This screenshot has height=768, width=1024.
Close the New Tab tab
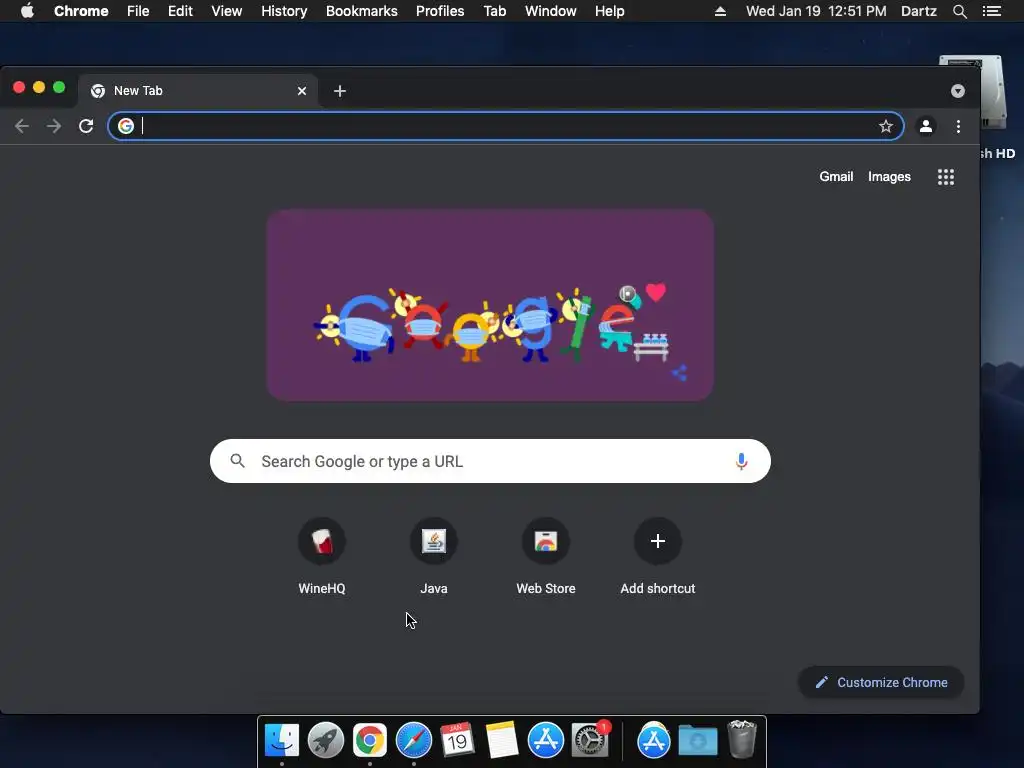point(302,91)
